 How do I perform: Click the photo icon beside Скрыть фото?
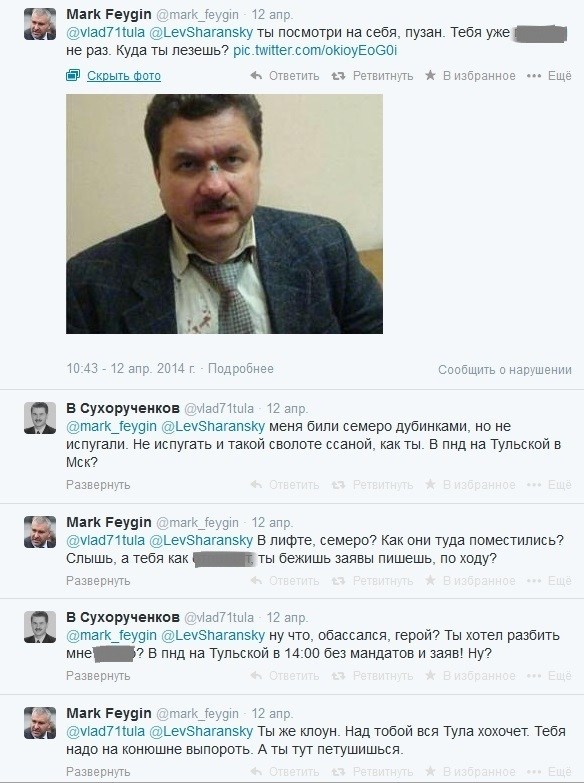[x=73, y=76]
